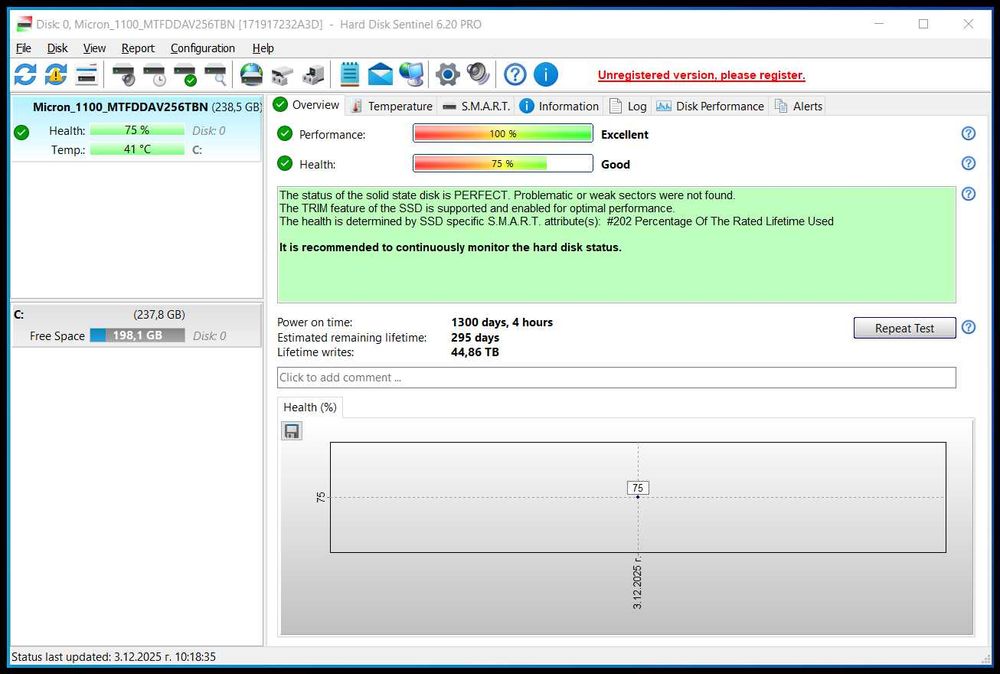Click the globe over disk icon

coord(251,75)
